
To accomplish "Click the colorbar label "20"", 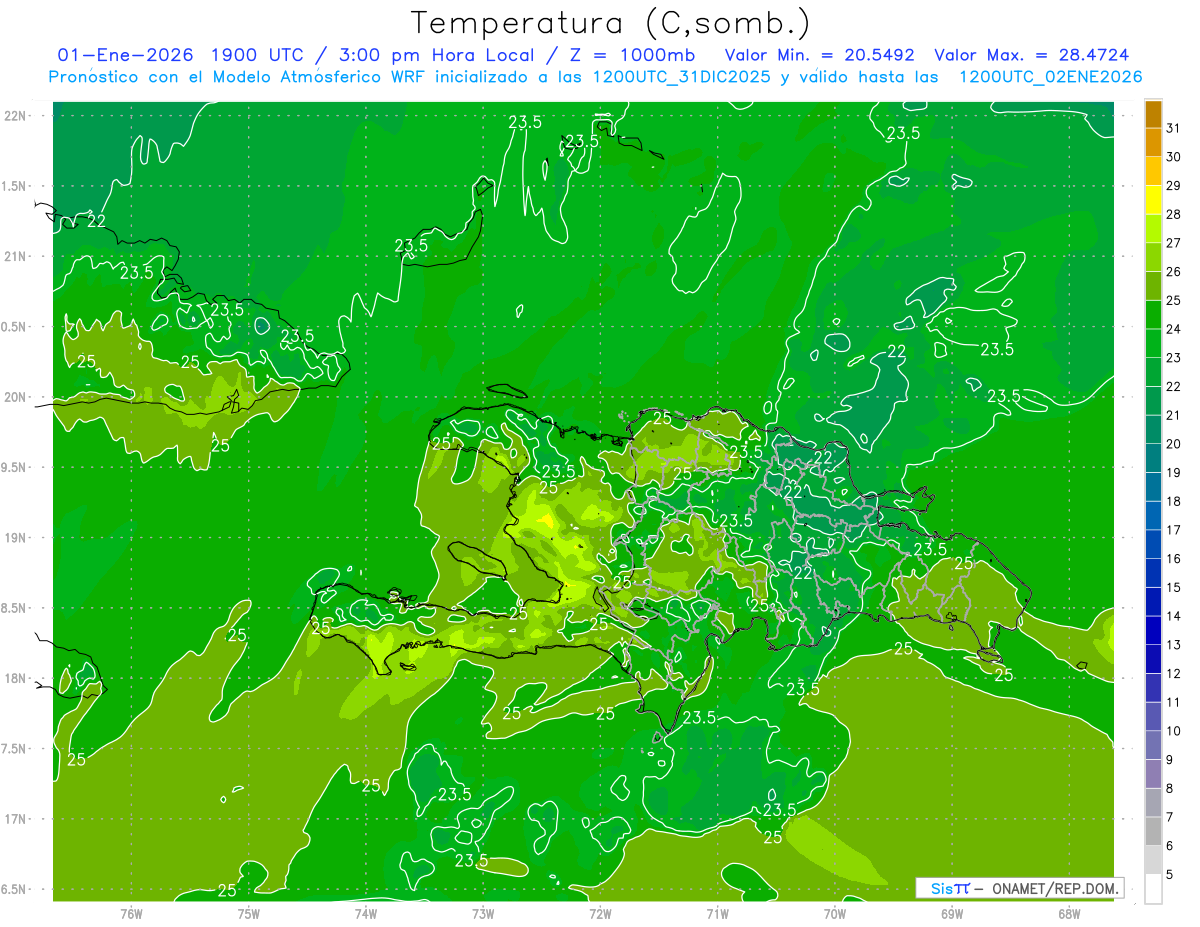I will 1174,443.
